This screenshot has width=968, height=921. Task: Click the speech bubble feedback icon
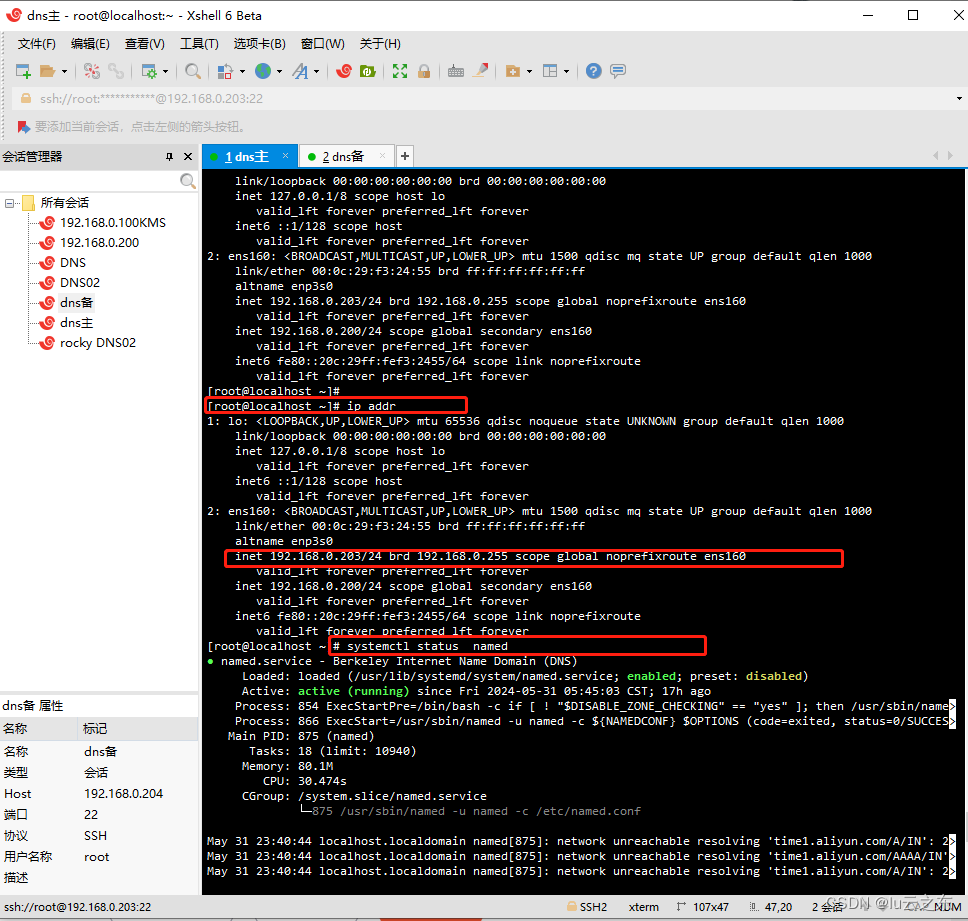(x=618, y=71)
